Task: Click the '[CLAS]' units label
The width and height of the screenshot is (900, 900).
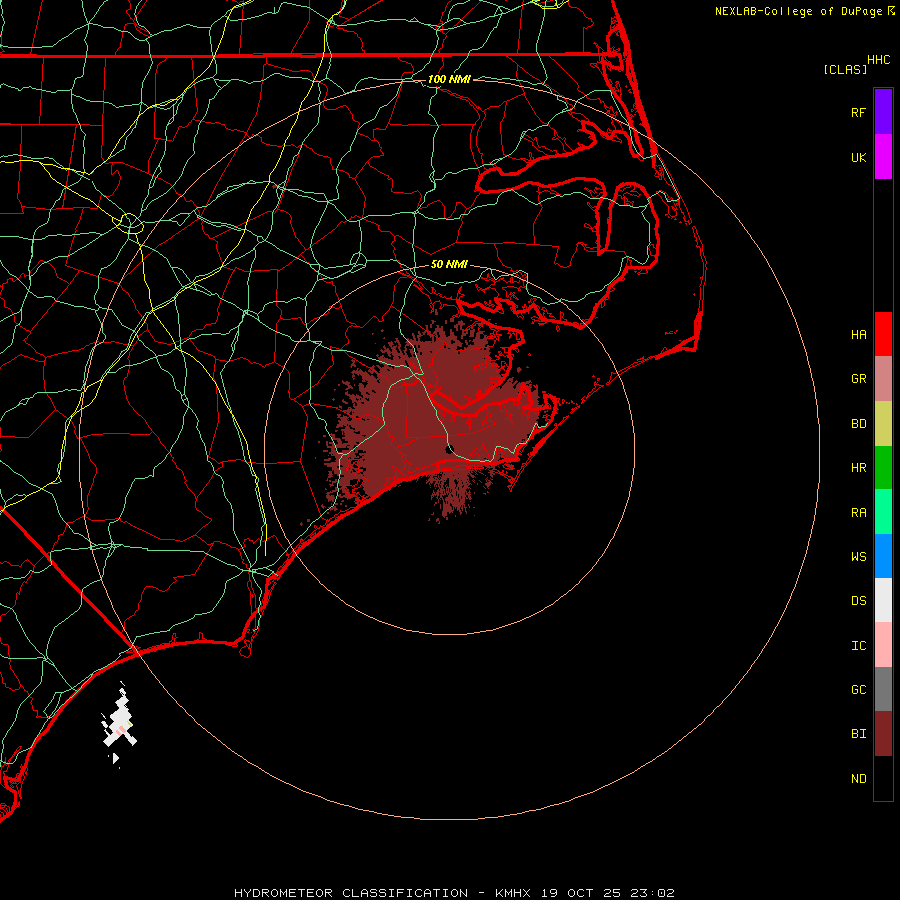Action: point(845,69)
